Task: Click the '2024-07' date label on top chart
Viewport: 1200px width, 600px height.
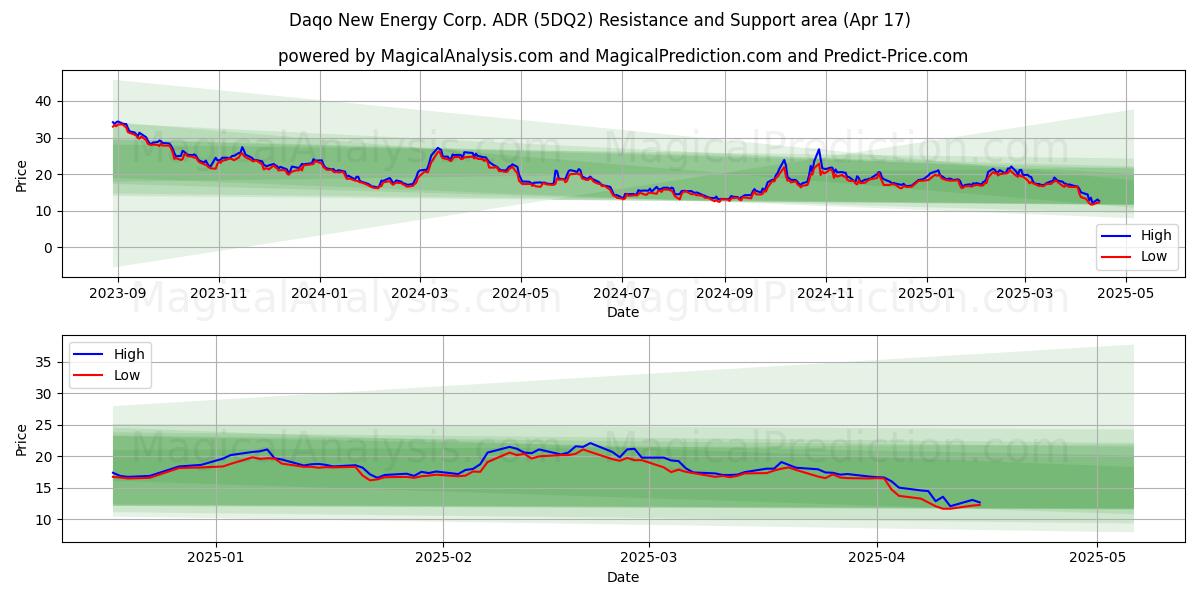Action: click(x=622, y=294)
